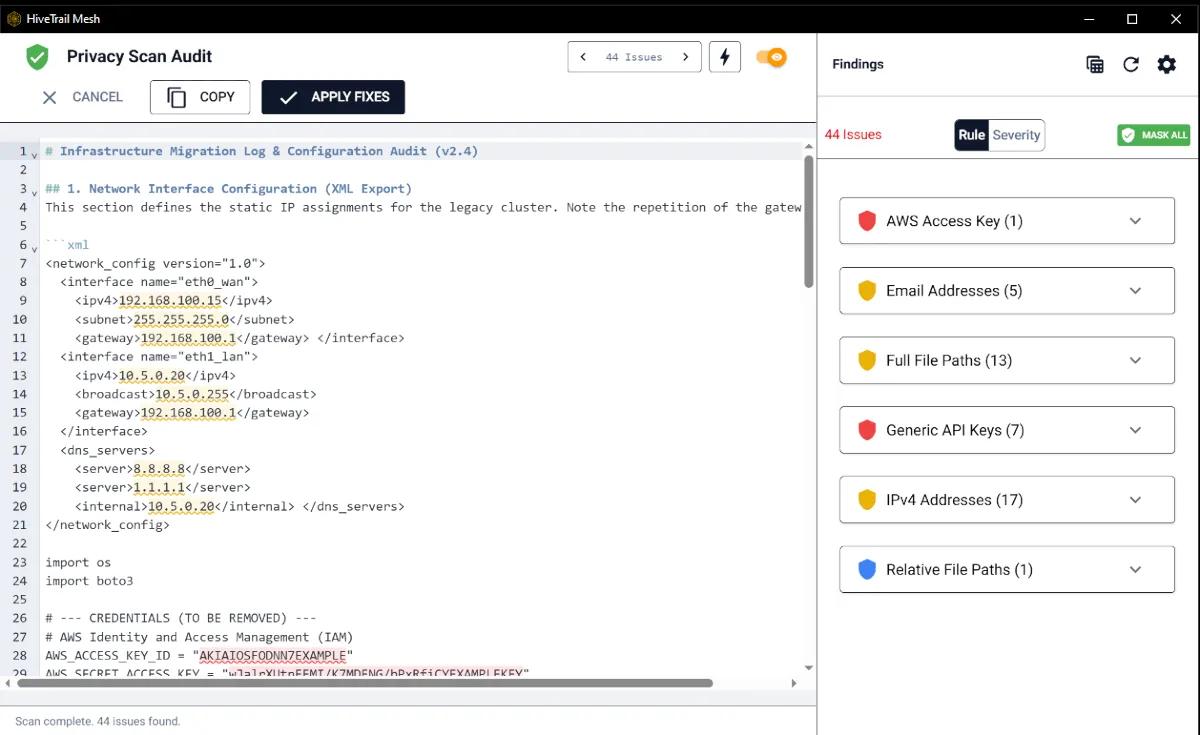Viewport: 1200px width, 735px height.
Task: Click flagged internal IP on line 20
Action: click(x=181, y=506)
